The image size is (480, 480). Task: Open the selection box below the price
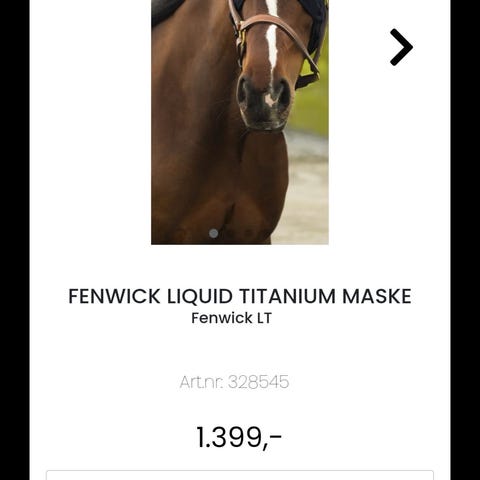(240, 475)
